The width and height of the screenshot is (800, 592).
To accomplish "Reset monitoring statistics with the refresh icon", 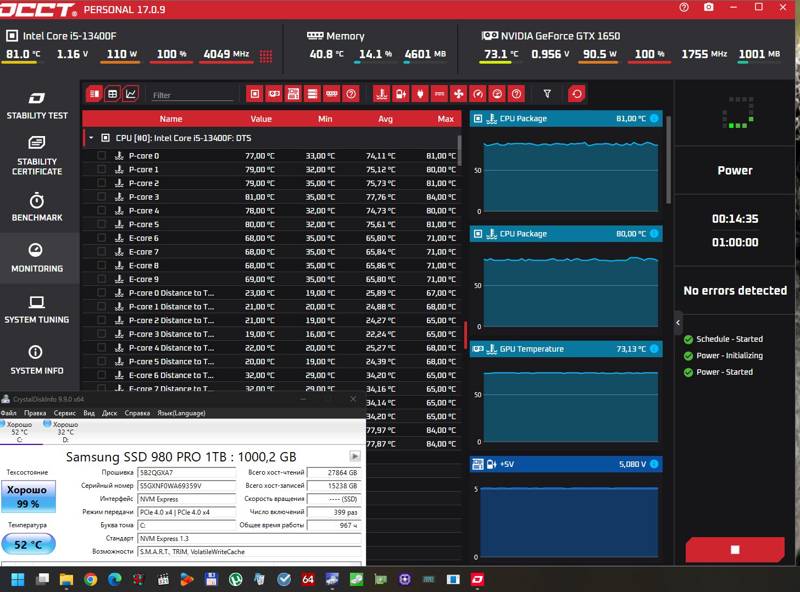I will [x=577, y=94].
